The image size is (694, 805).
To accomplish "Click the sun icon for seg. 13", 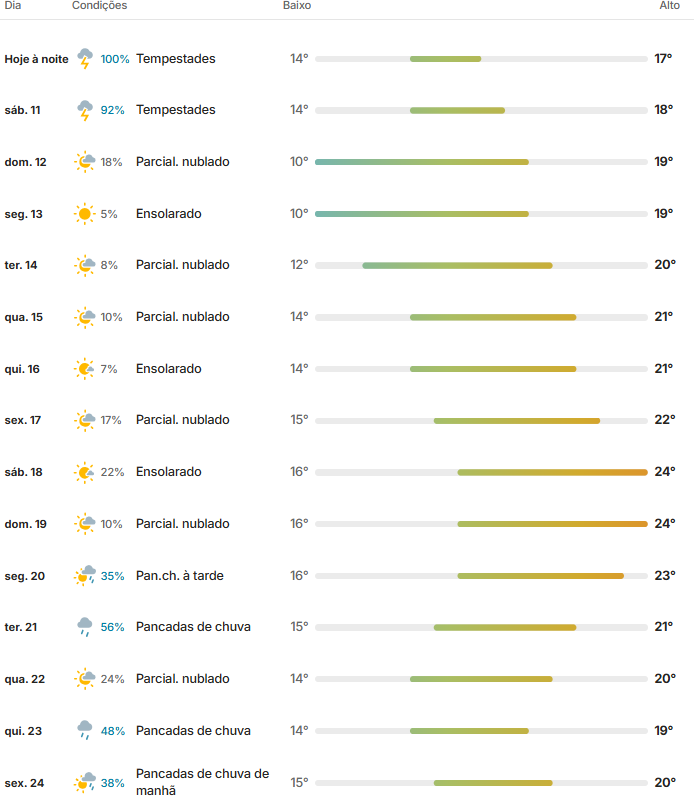I will (x=85, y=214).
